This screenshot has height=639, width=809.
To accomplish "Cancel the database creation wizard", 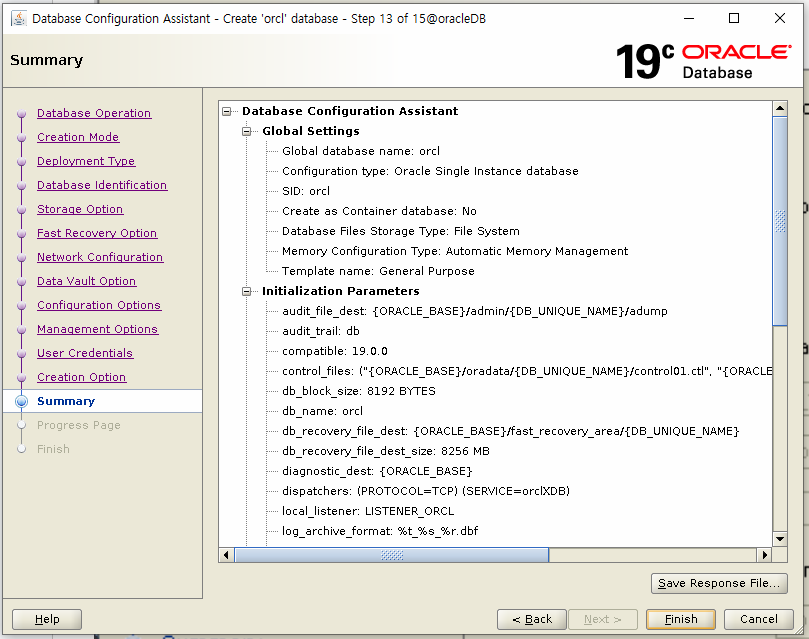I will pos(758,619).
